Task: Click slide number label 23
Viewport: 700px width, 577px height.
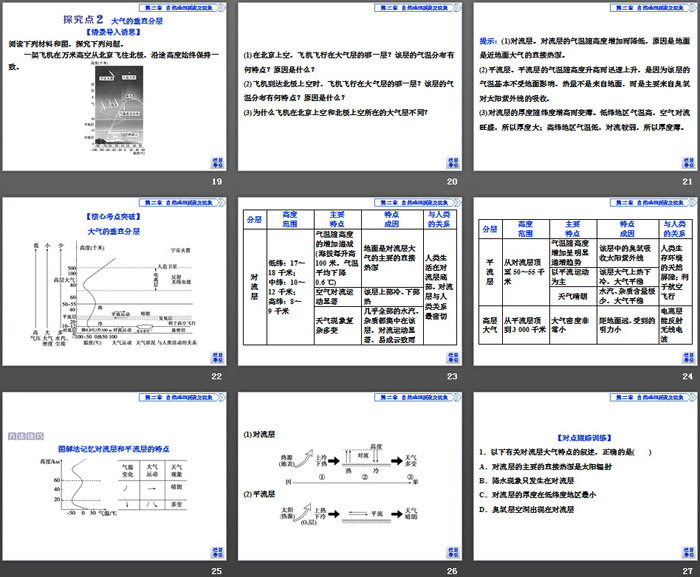Action: 452,376
